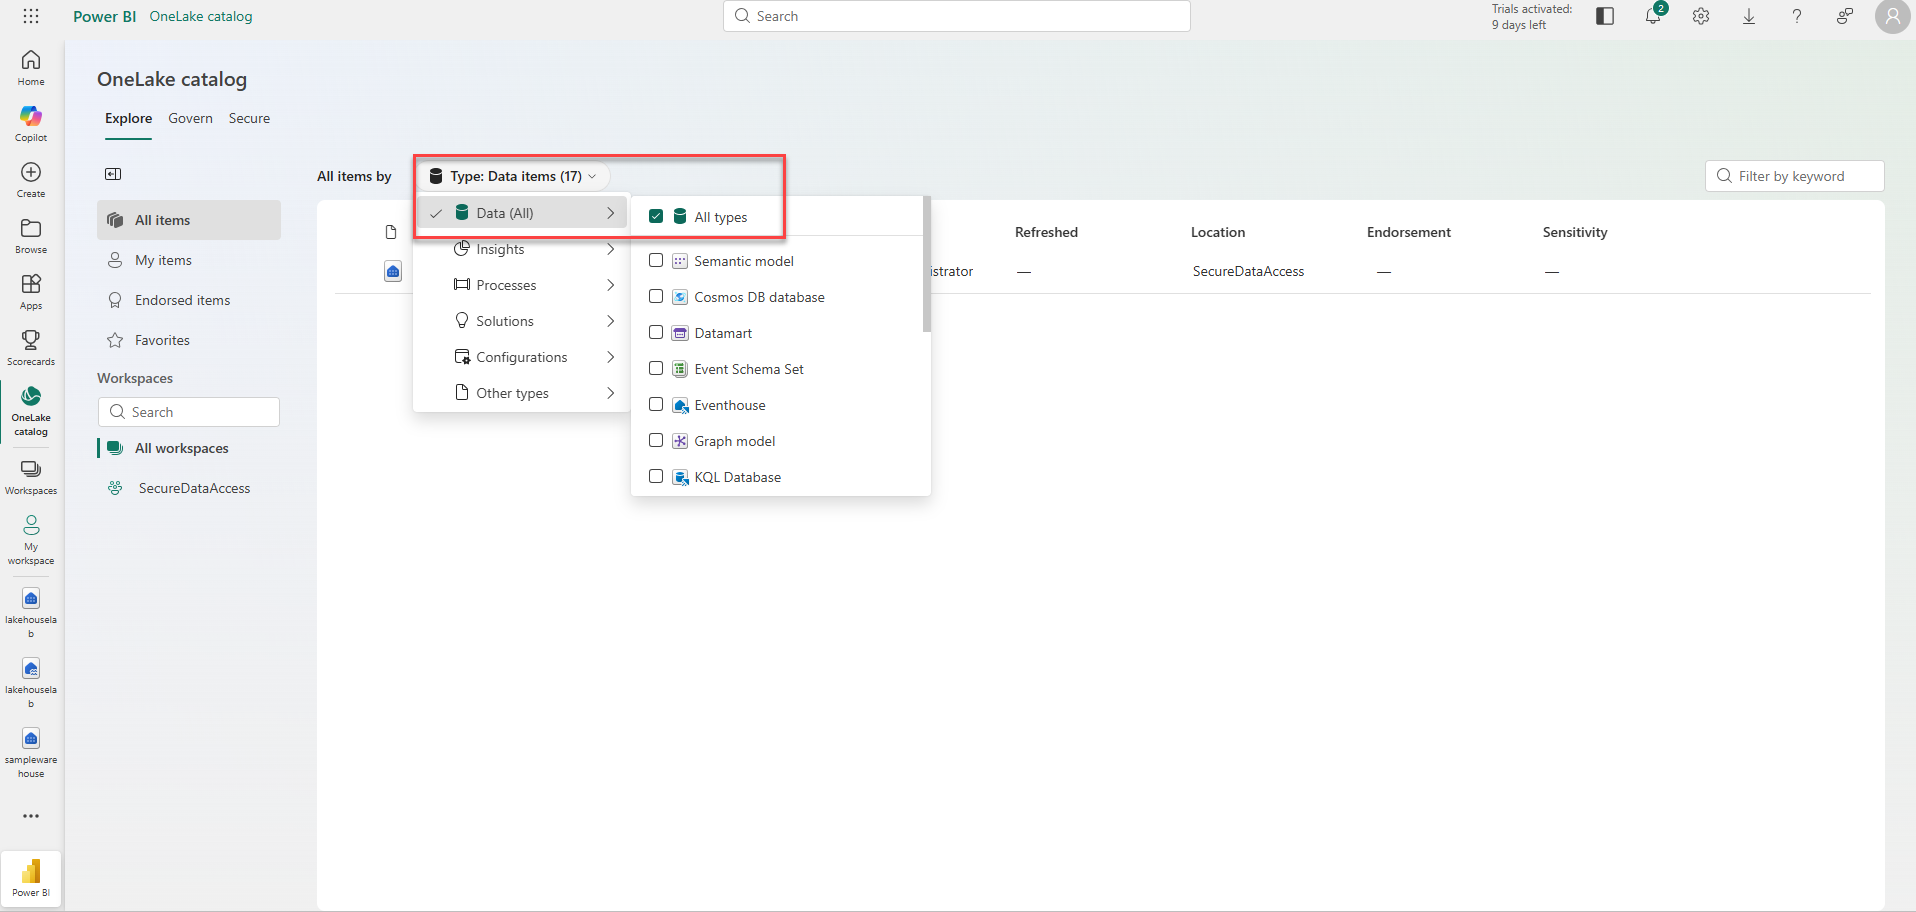Image resolution: width=1916 pixels, height=912 pixels.
Task: Open Apps in the left rail
Action: (31, 292)
